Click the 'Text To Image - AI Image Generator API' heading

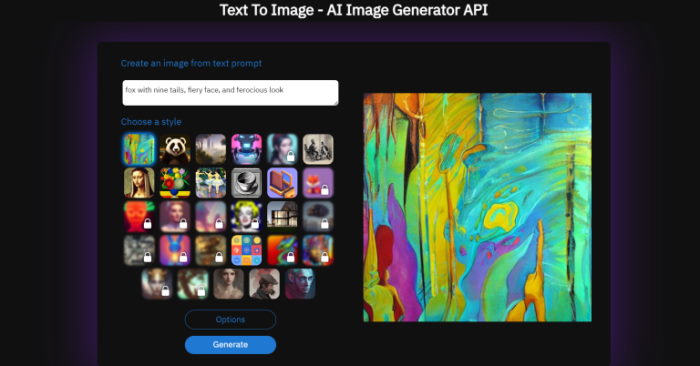(x=354, y=10)
